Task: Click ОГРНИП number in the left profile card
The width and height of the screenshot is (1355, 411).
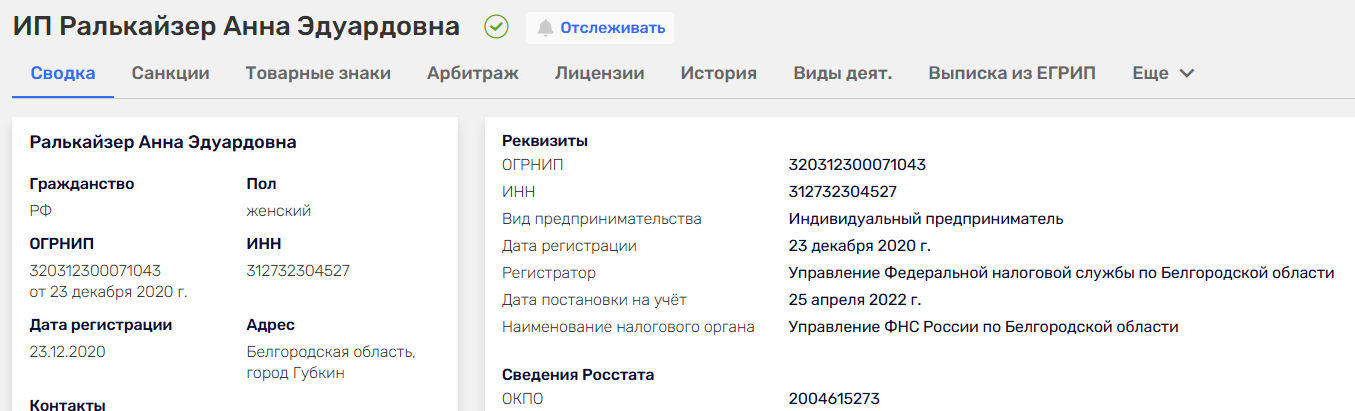Action: (x=95, y=271)
